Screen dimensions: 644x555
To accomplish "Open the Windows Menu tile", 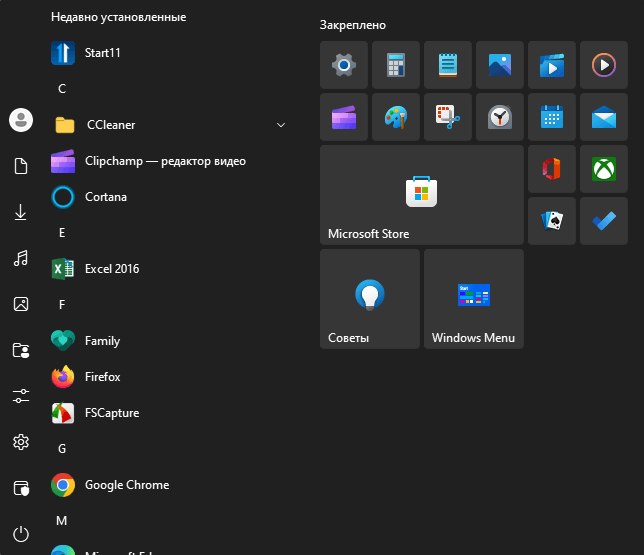I will (474, 299).
